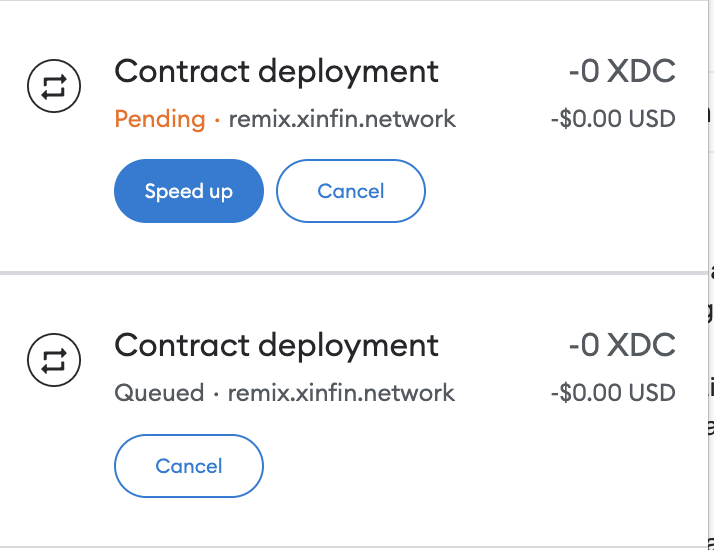Click -$0.00 USD value on Queued transaction
Screen dimensions: 714x550
[613, 393]
